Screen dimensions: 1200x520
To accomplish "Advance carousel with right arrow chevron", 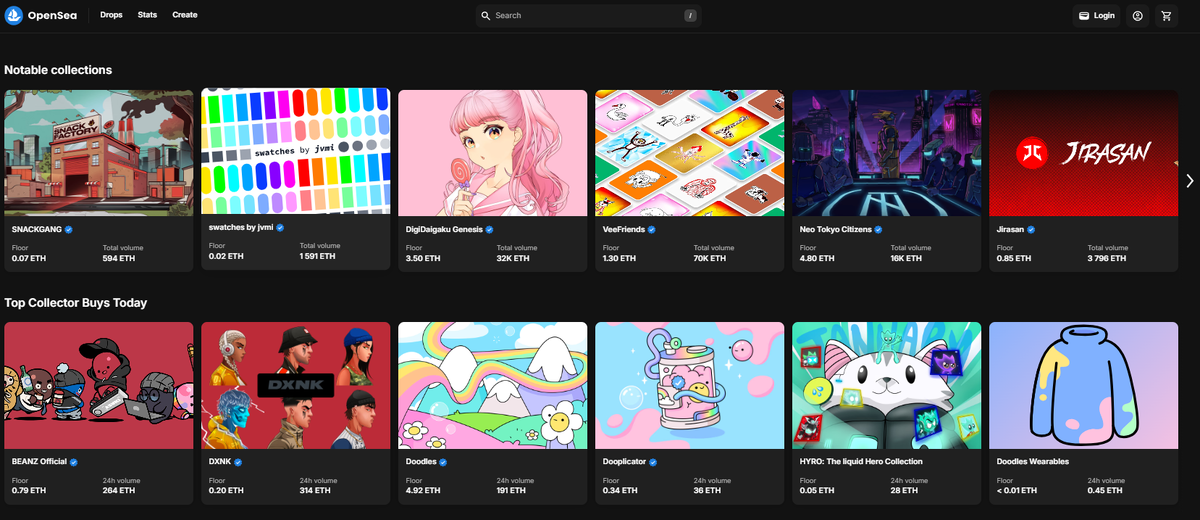I will 1189,181.
